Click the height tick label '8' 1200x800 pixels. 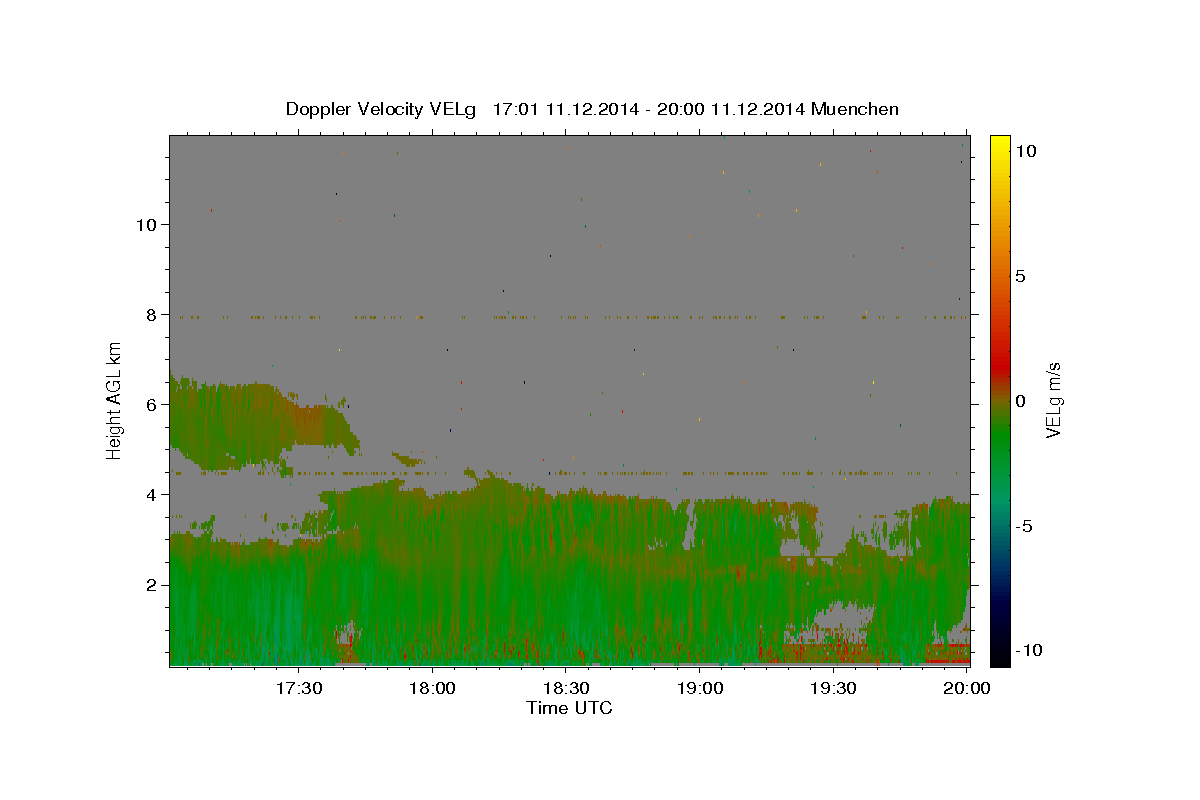pos(153,314)
